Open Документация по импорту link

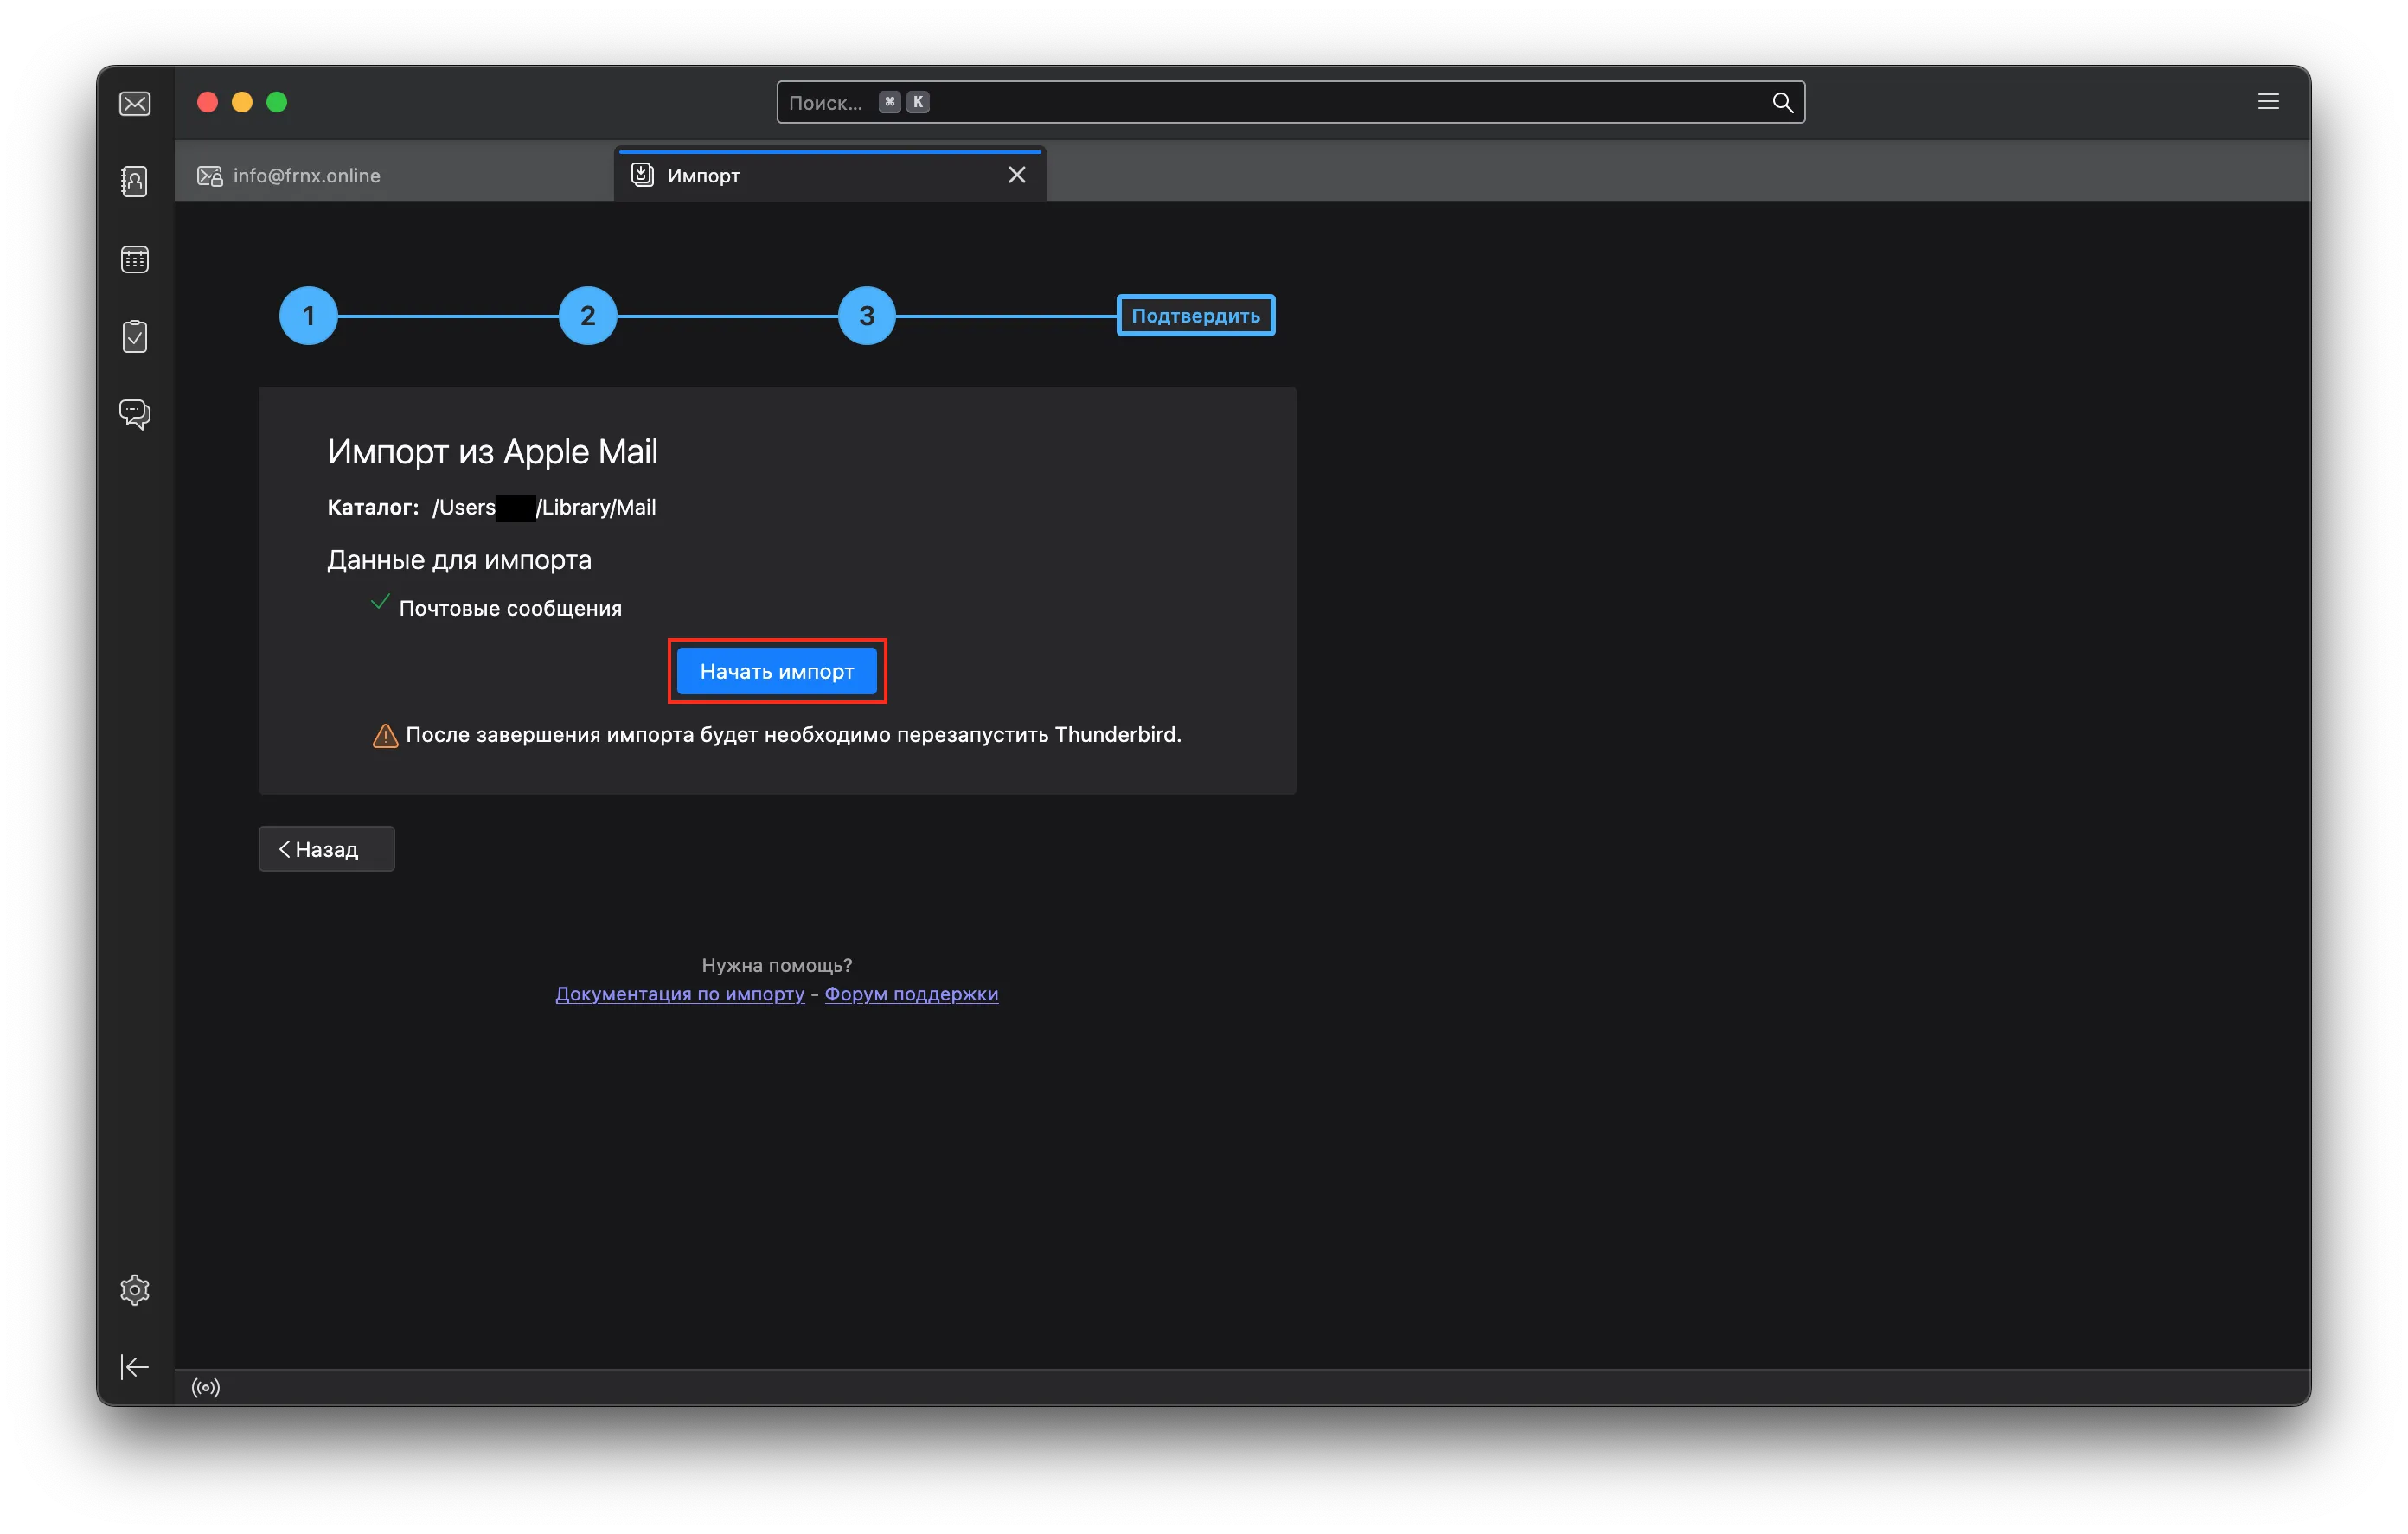point(680,994)
